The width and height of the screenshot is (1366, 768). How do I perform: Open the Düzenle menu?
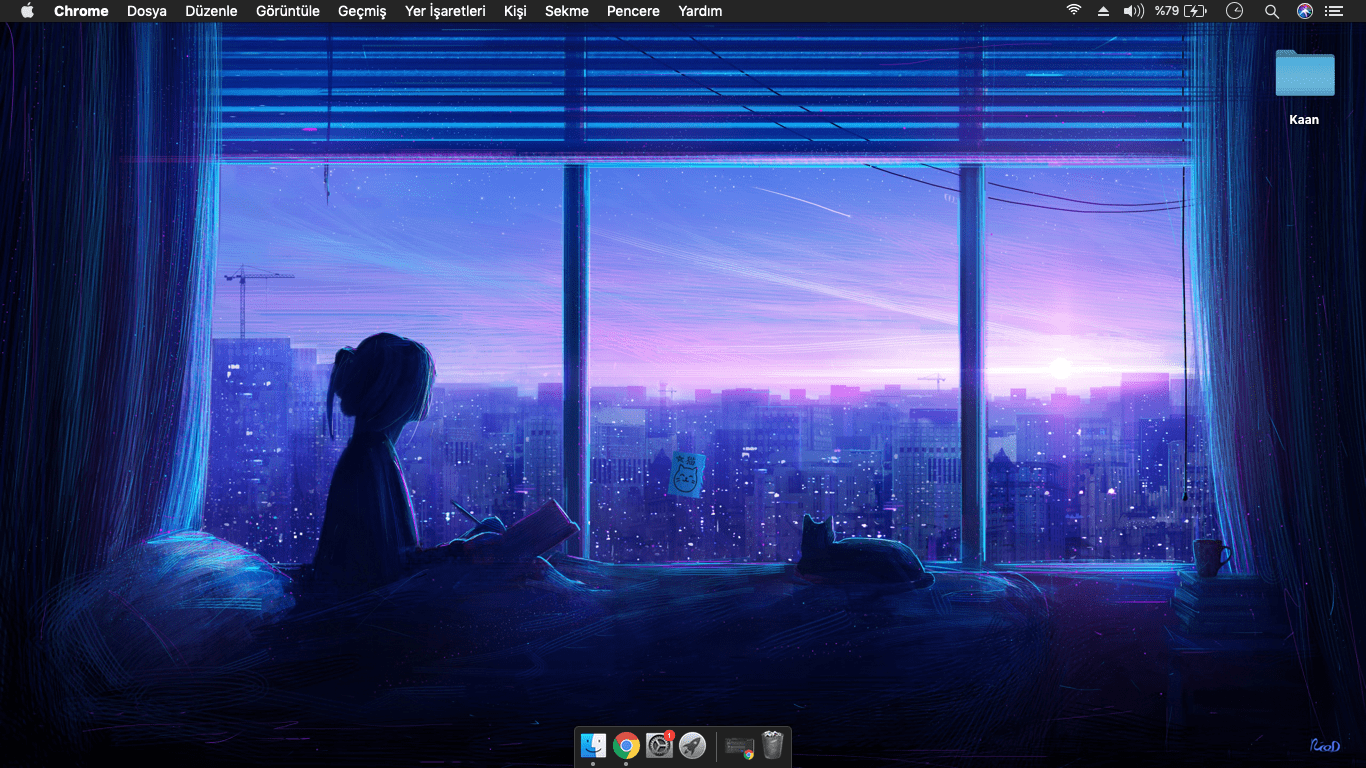coord(211,11)
